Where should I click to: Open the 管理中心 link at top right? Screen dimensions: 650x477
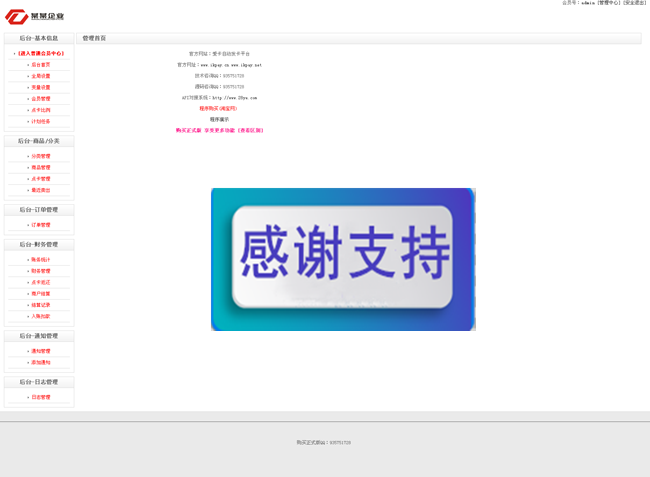[x=609, y=2]
